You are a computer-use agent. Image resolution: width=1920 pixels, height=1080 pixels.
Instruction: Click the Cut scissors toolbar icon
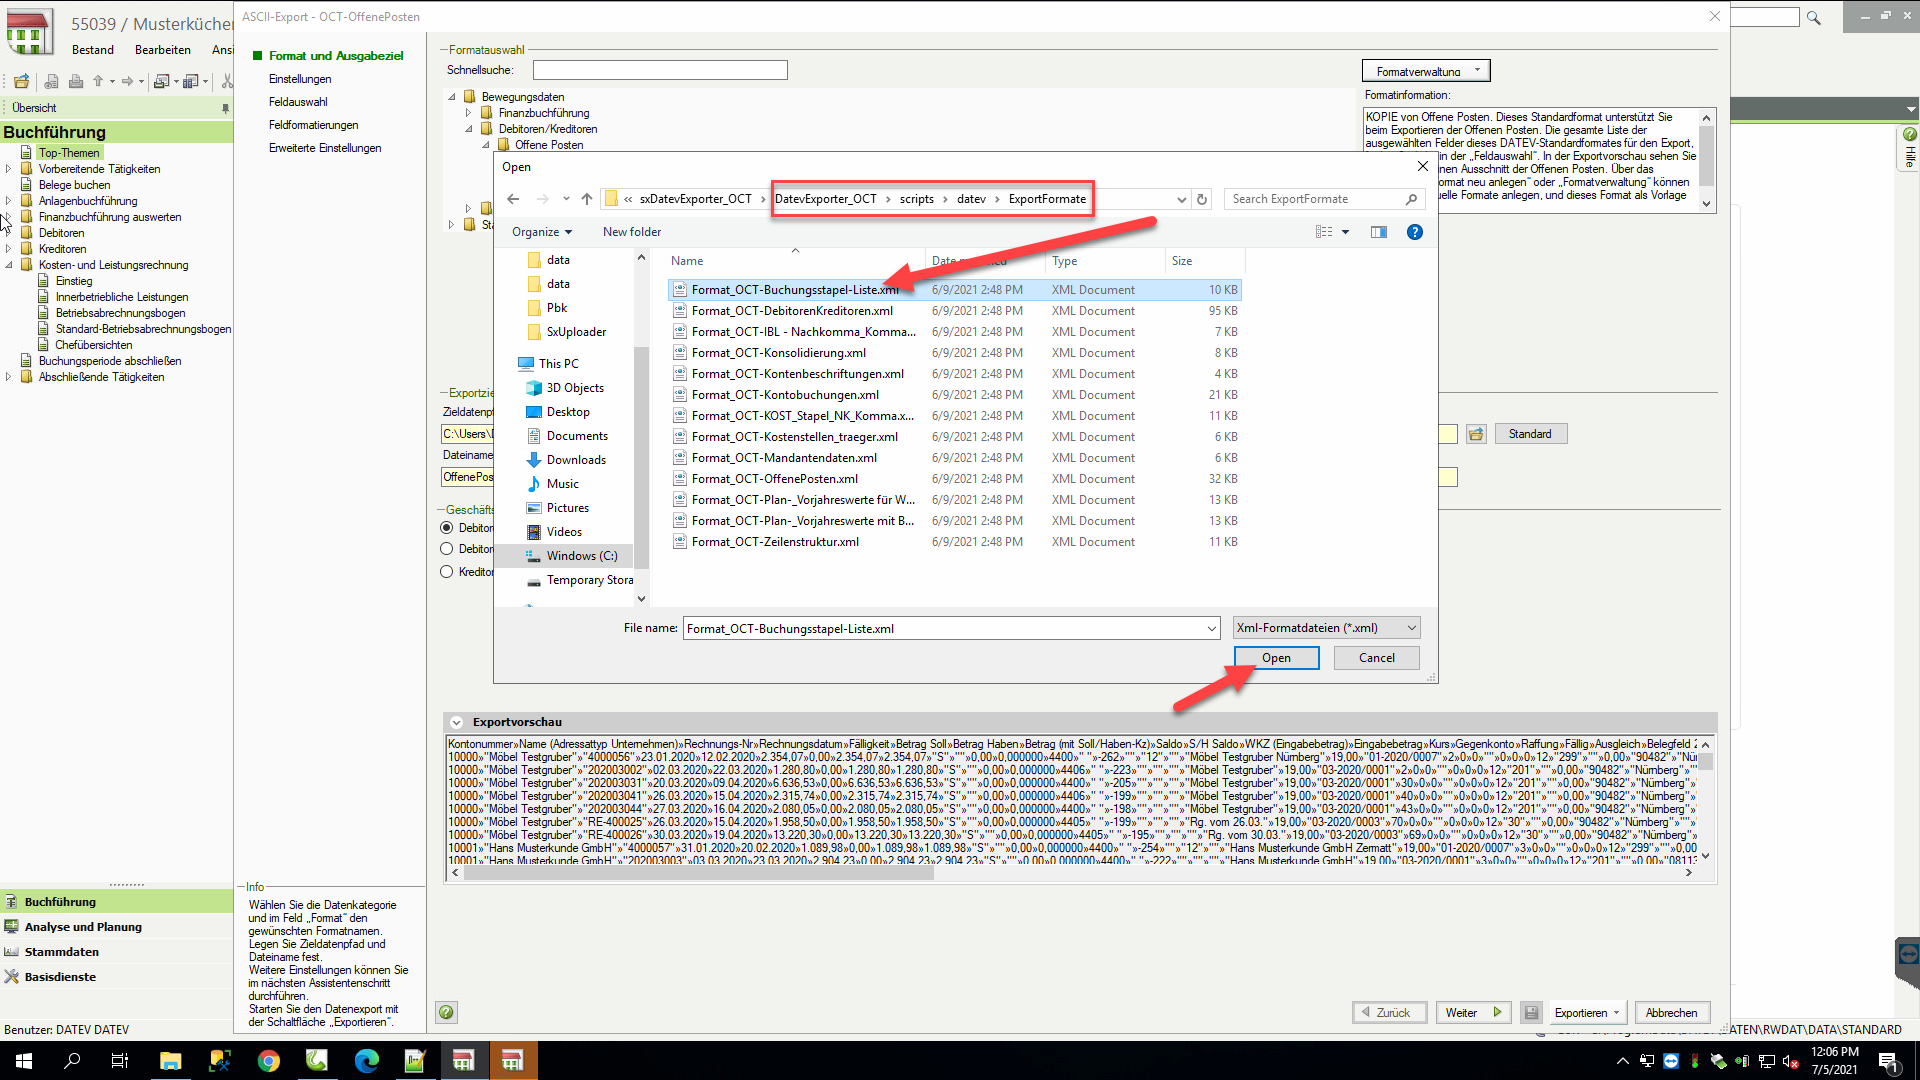227,82
